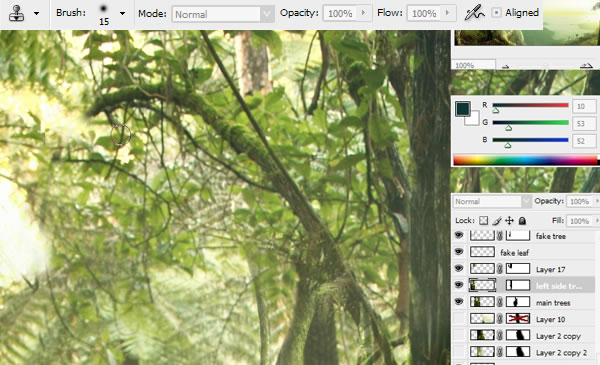Viewport: 600px width, 365px height.
Task: Click the Navigator 100% zoom field
Action: [473, 65]
